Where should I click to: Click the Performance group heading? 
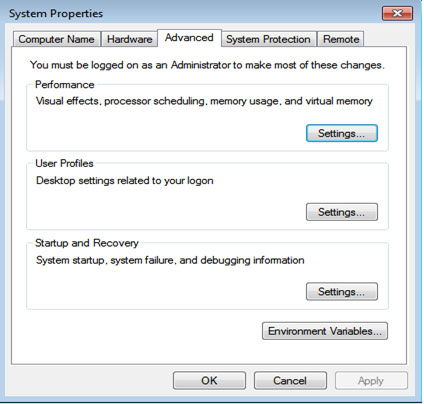click(x=65, y=84)
